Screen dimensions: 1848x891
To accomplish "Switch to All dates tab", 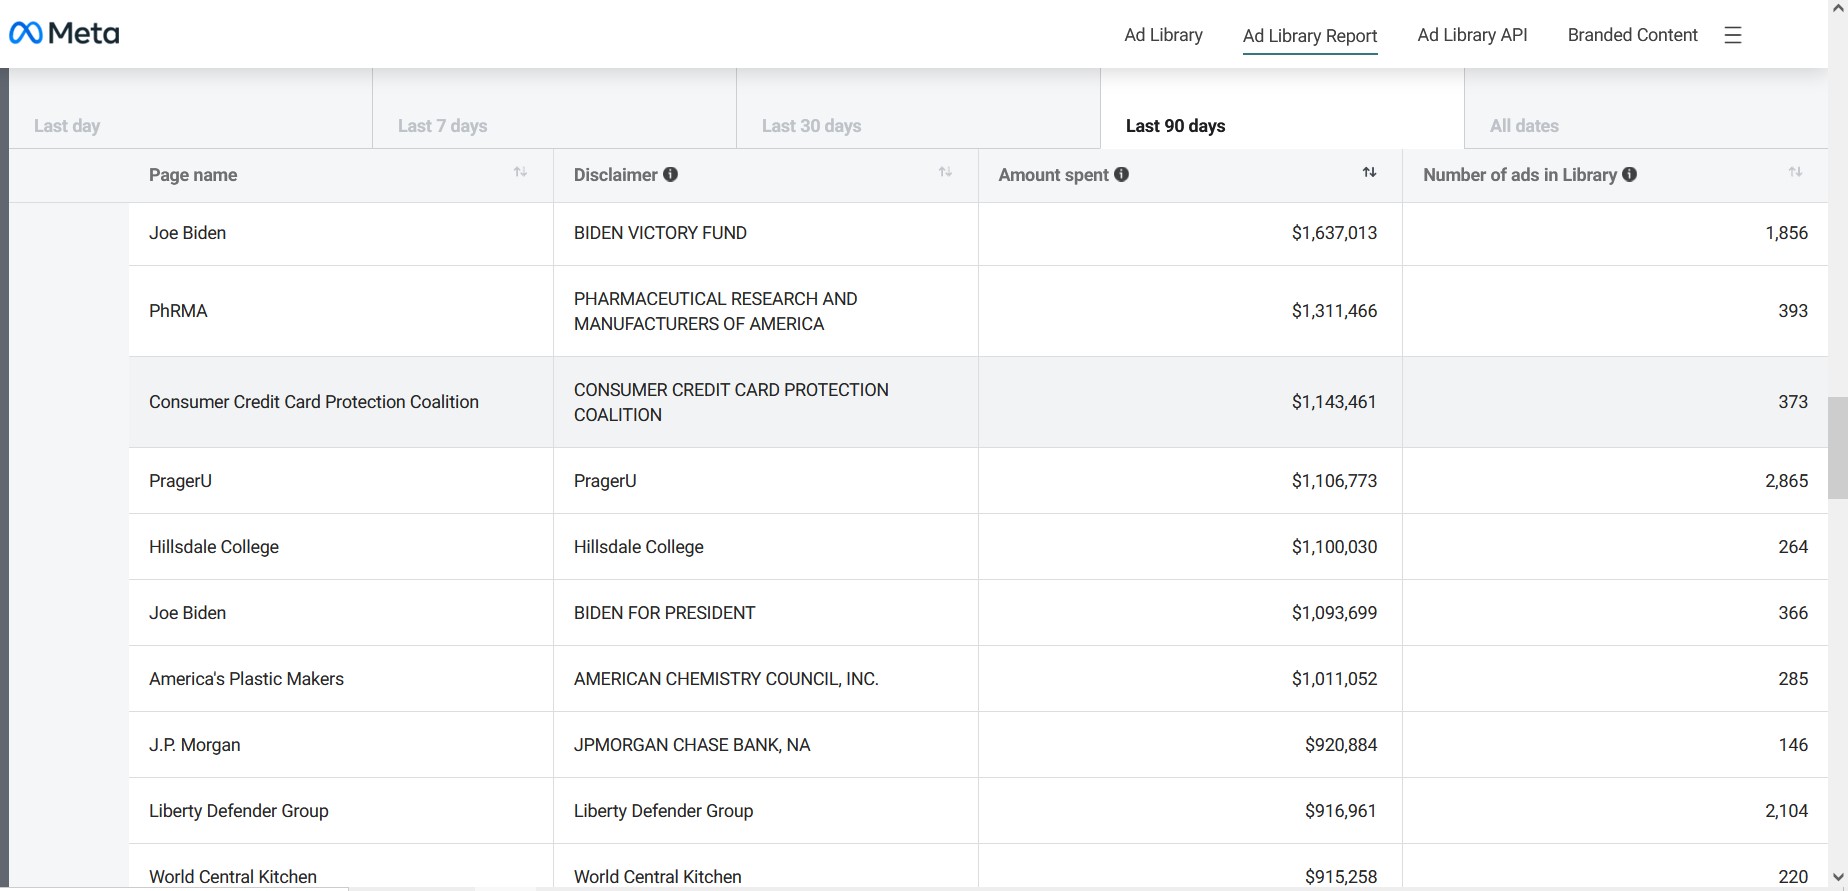I will (x=1646, y=108).
